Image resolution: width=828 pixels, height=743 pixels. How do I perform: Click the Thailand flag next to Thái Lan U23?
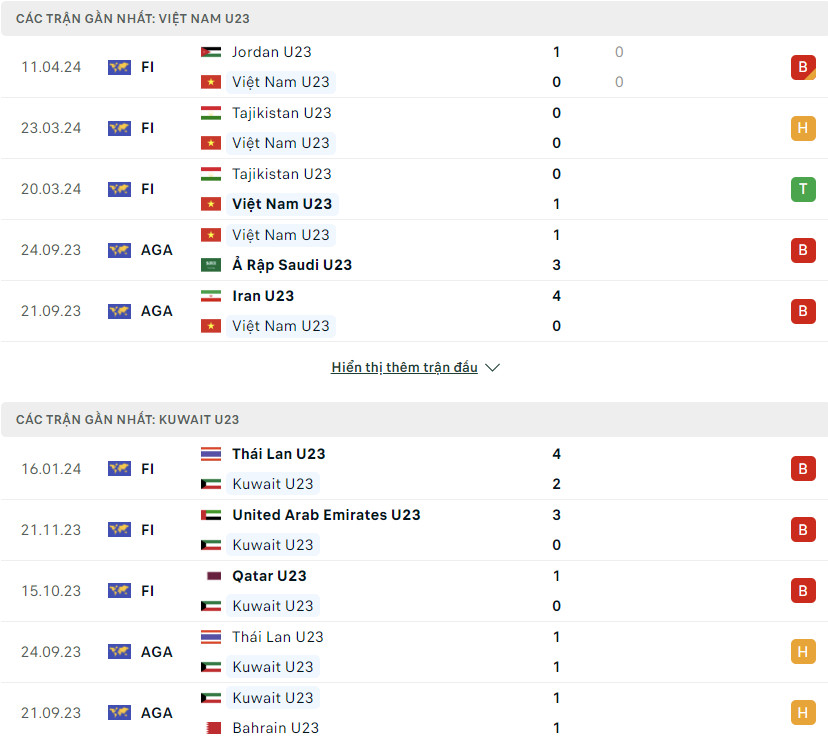pos(213,453)
